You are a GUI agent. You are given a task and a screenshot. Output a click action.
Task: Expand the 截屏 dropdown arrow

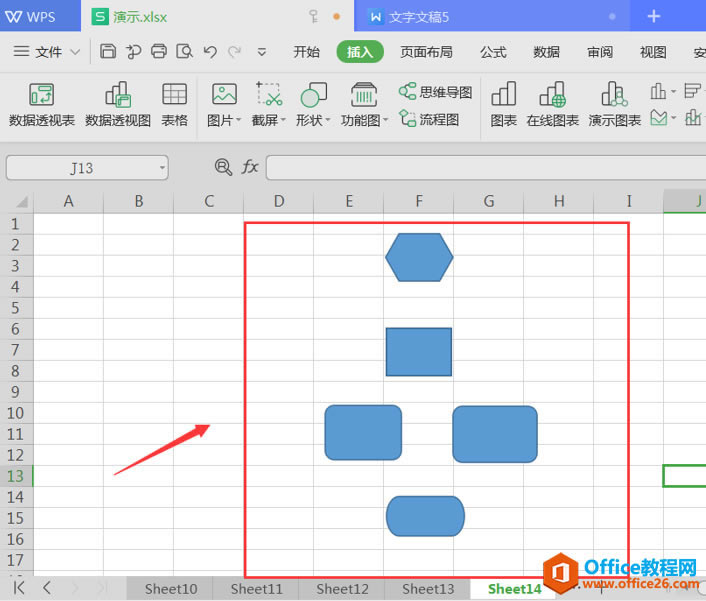[x=283, y=120]
